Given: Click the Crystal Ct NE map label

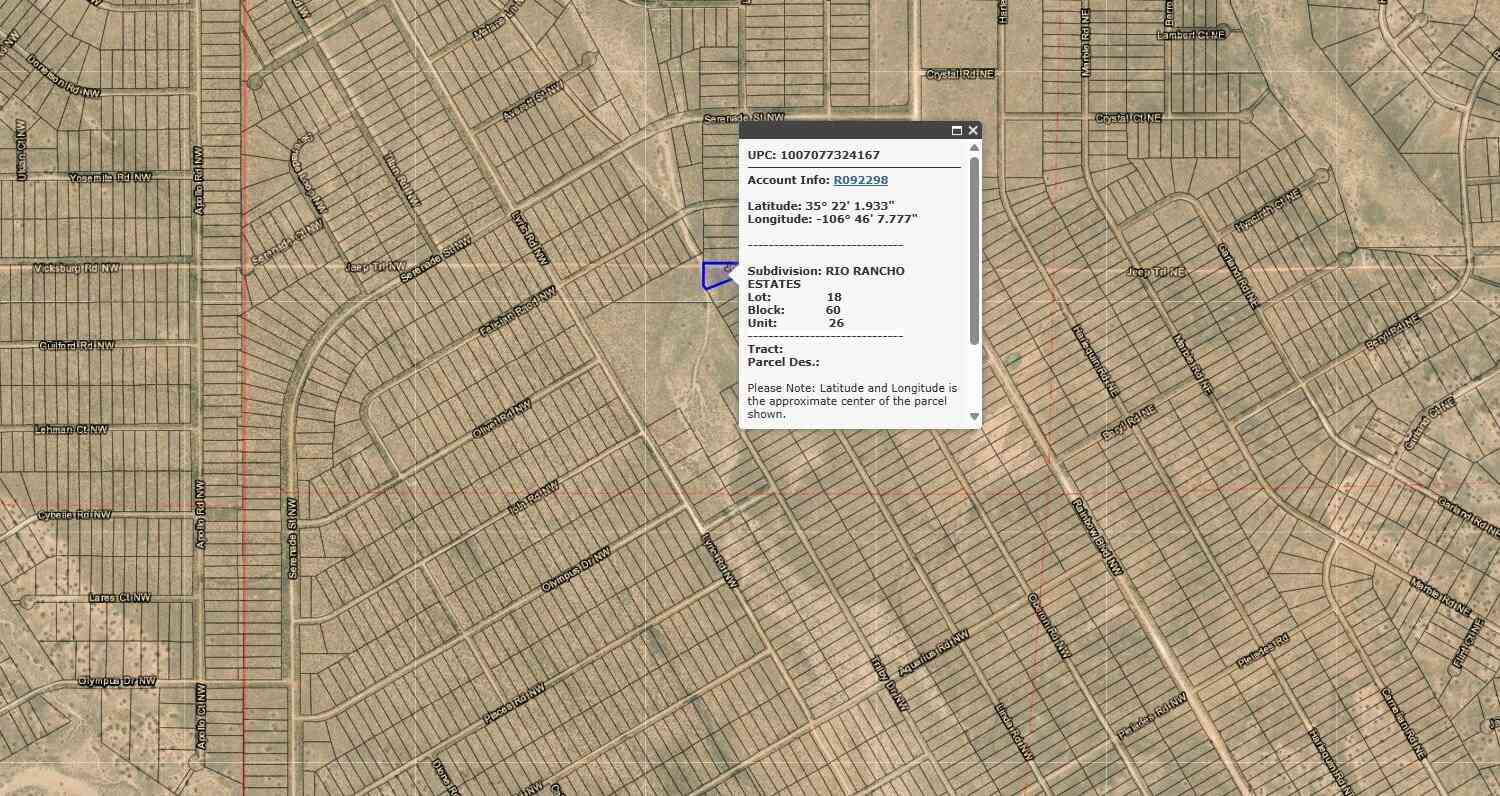Looking at the screenshot, I should tap(1129, 118).
